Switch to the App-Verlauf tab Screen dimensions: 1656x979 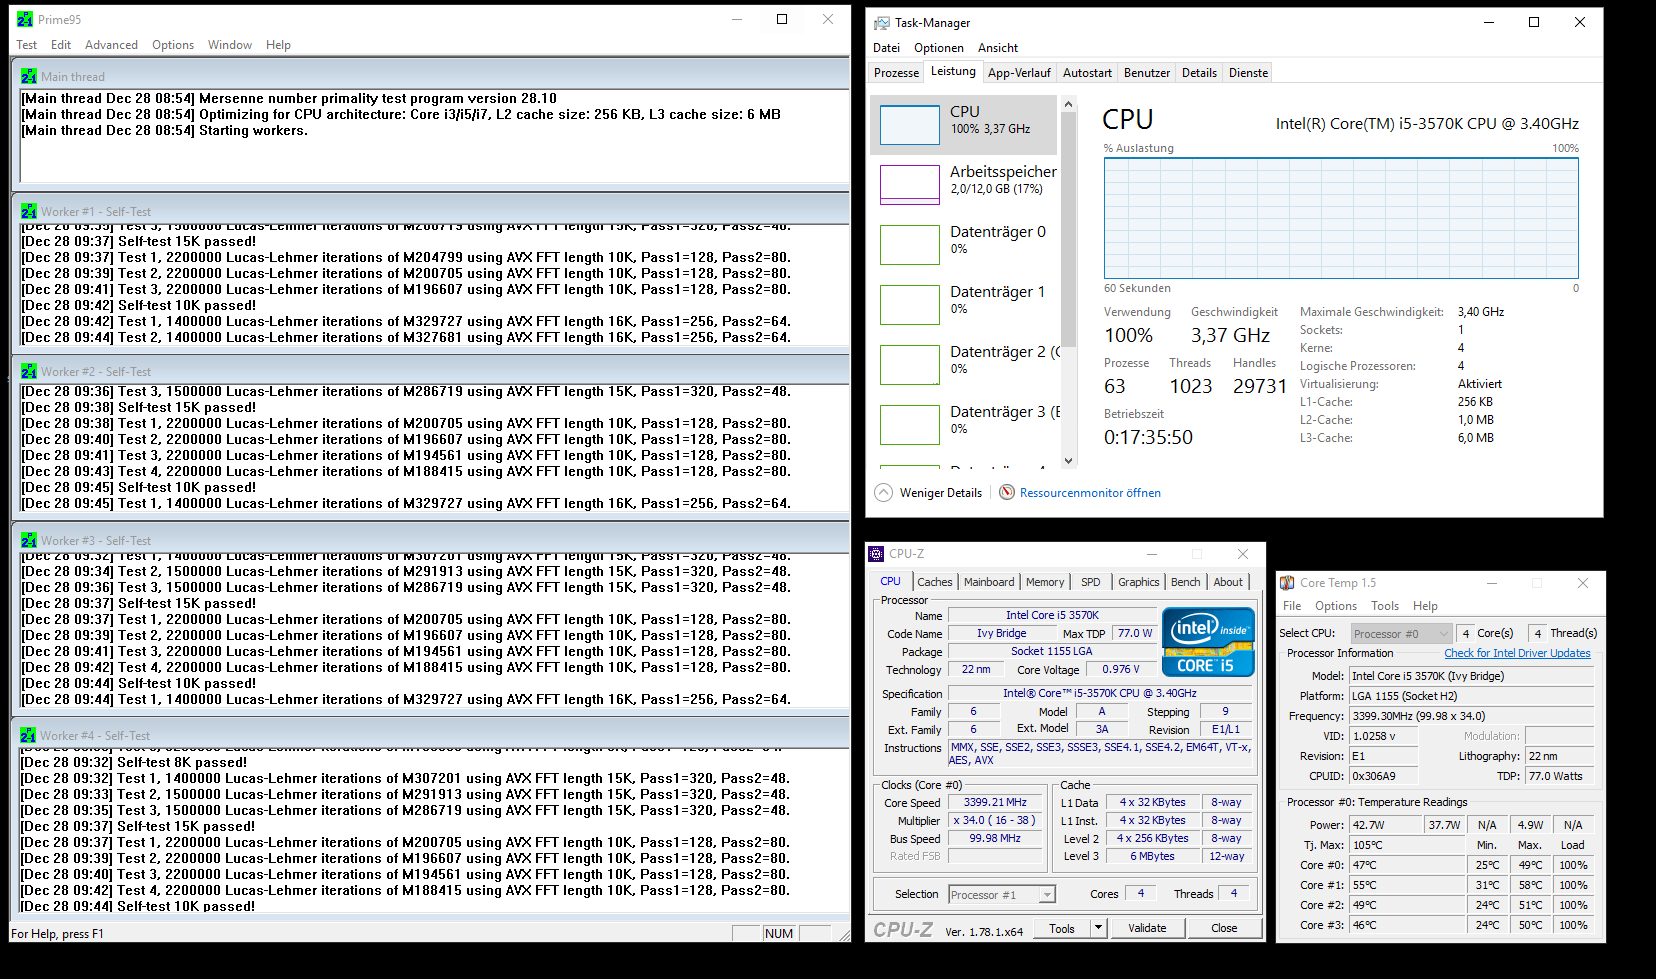(1019, 73)
